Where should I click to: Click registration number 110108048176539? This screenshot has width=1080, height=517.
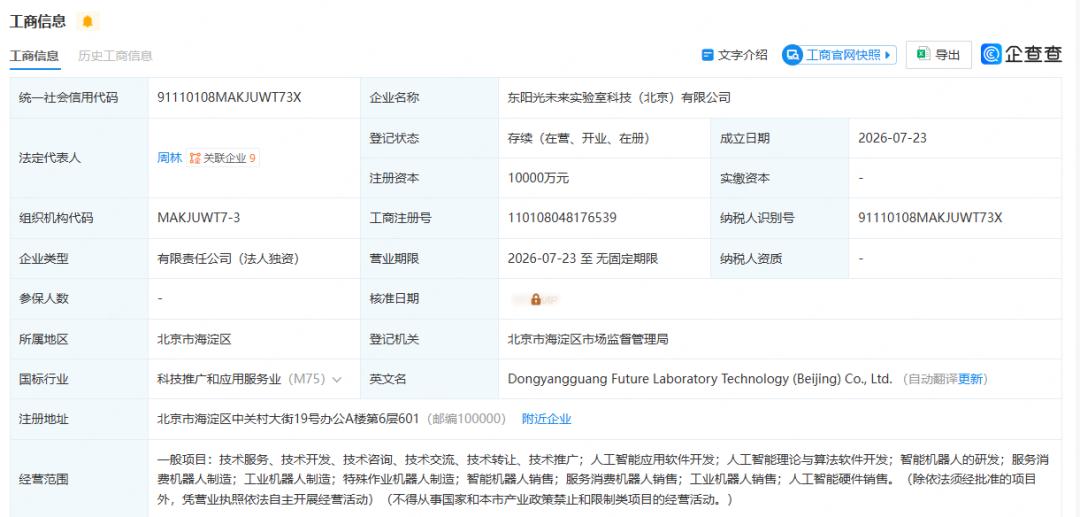click(562, 218)
